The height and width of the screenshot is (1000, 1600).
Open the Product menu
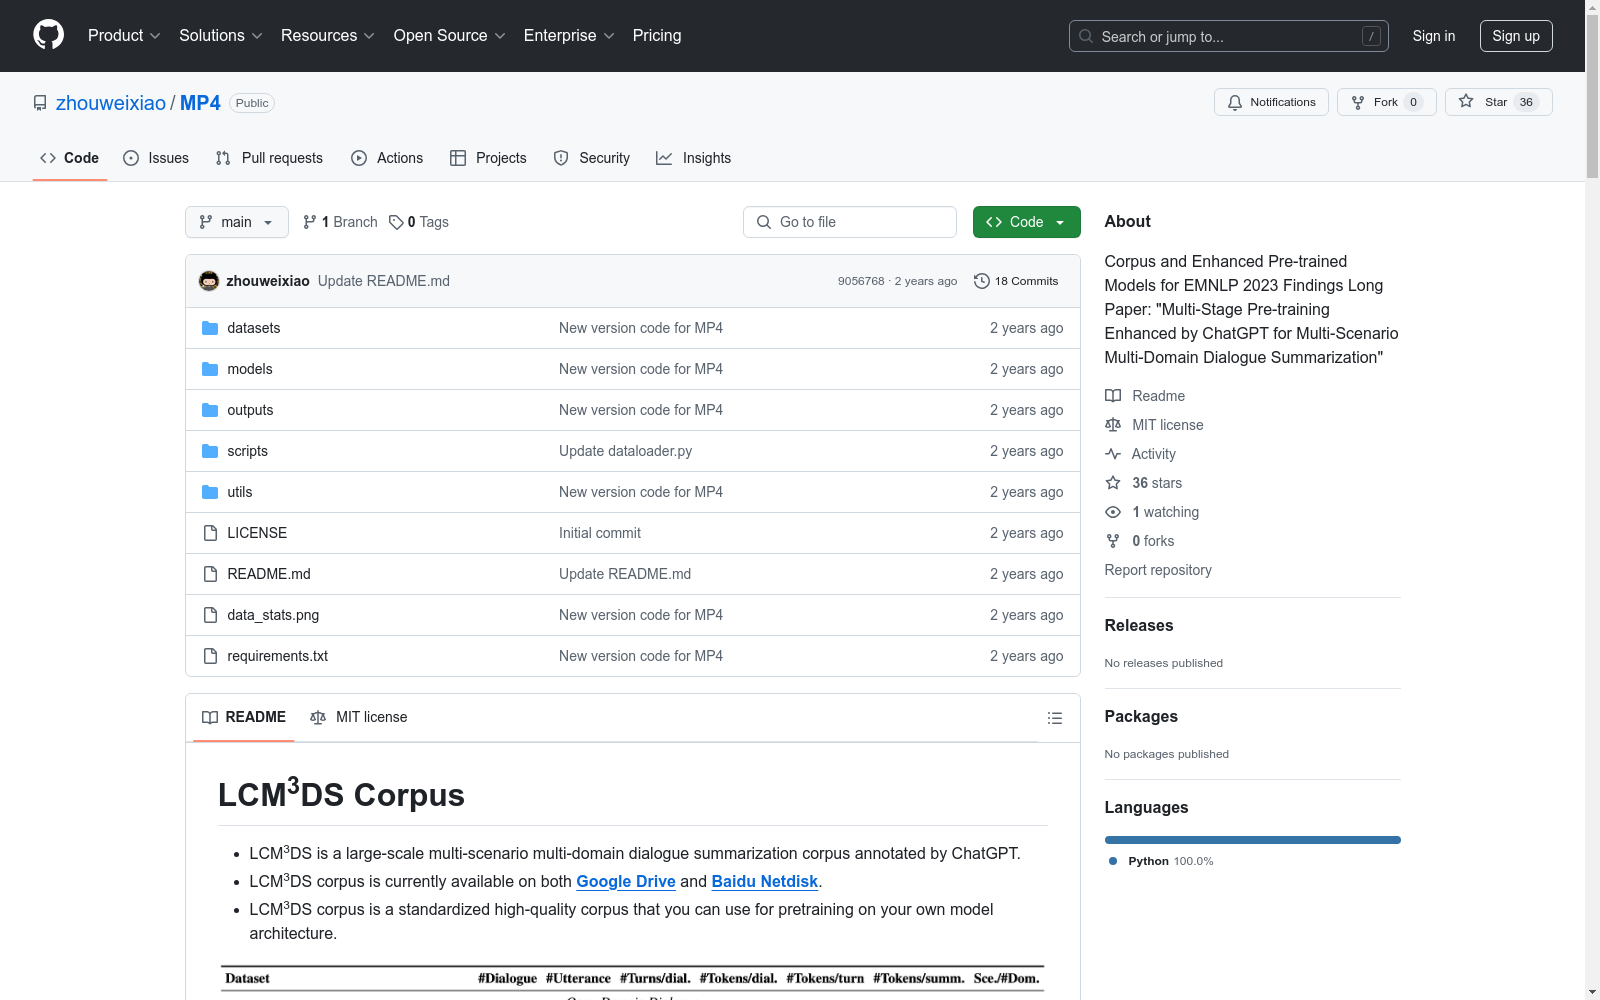124,35
